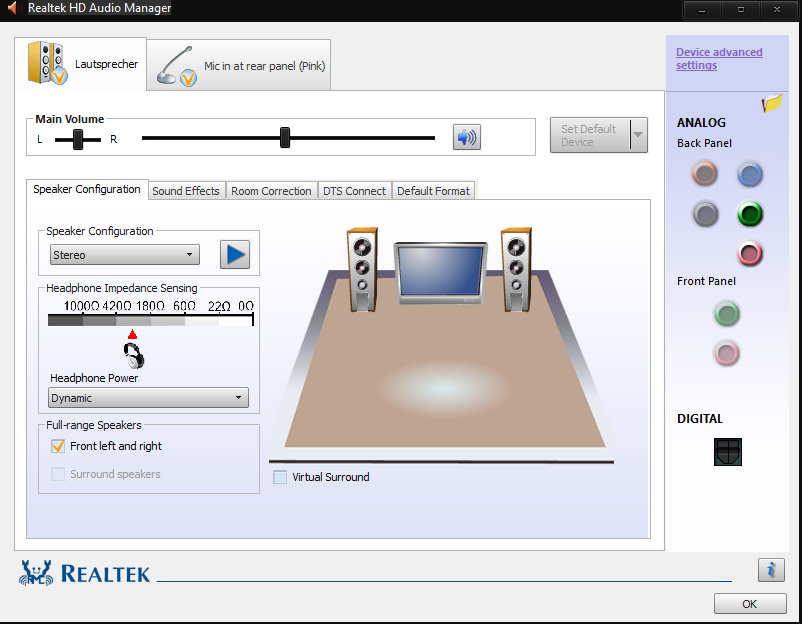The width and height of the screenshot is (802, 624).
Task: Click the main volume slider handle
Action: (x=285, y=138)
